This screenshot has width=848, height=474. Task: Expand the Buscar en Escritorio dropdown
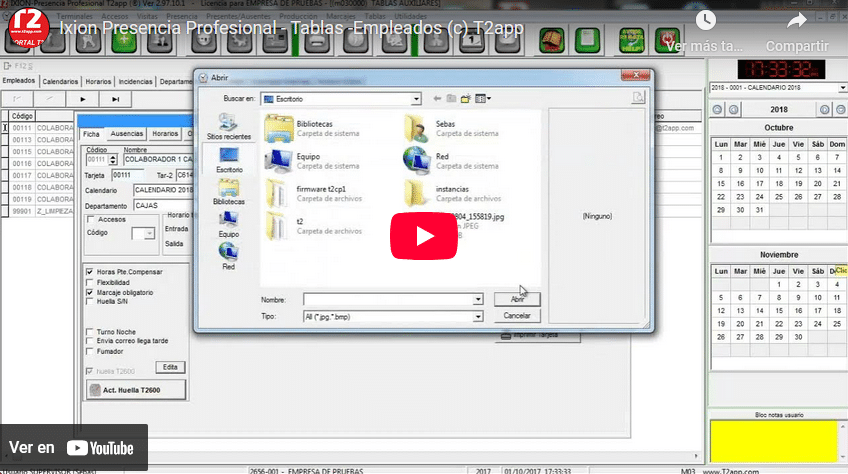416,99
